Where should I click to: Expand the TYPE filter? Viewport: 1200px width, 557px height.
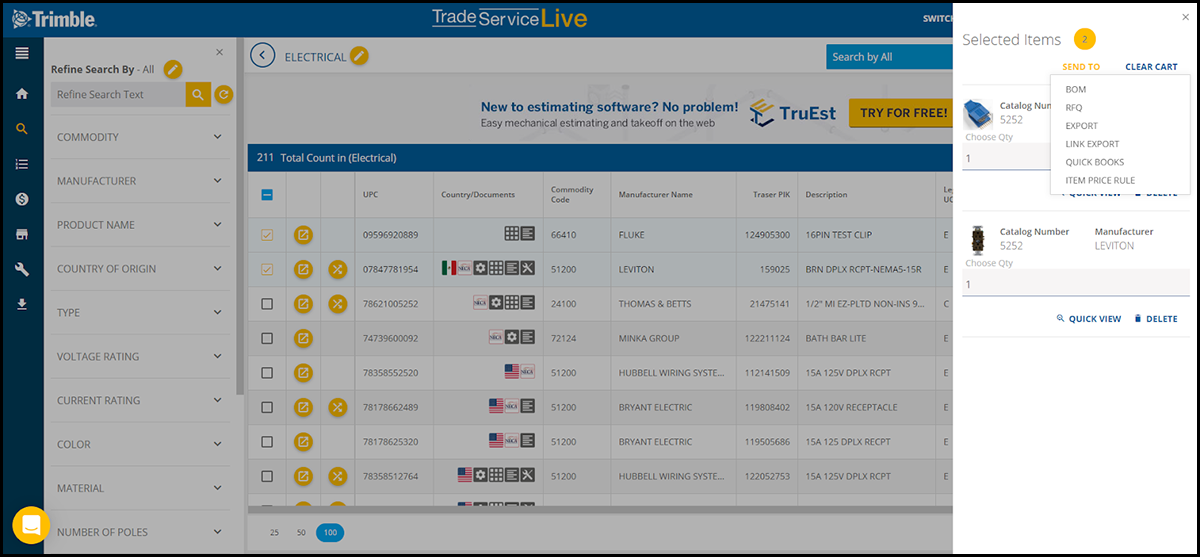[140, 313]
